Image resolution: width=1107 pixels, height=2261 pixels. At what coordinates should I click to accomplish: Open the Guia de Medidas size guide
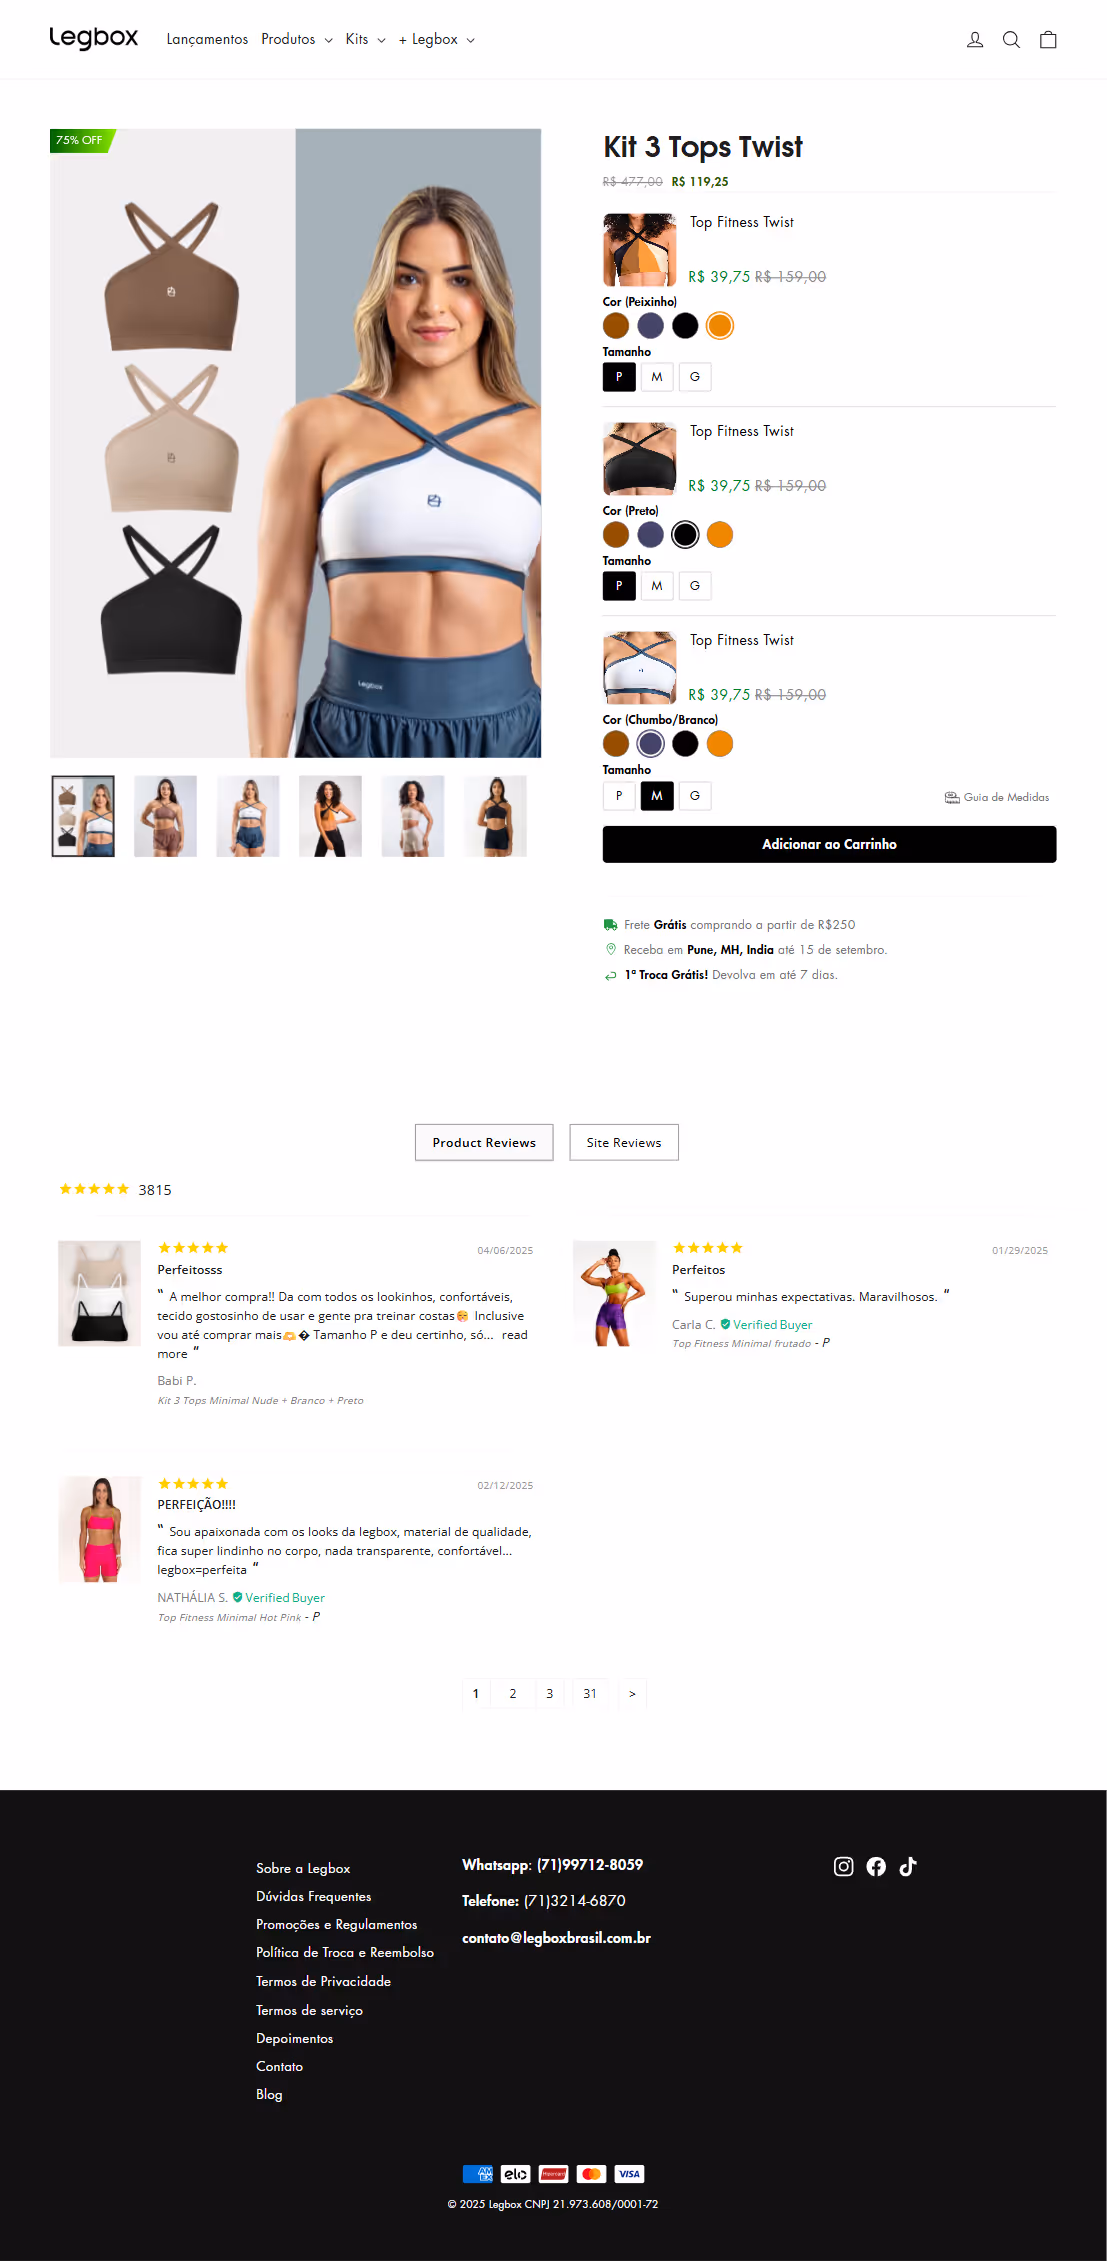click(997, 797)
